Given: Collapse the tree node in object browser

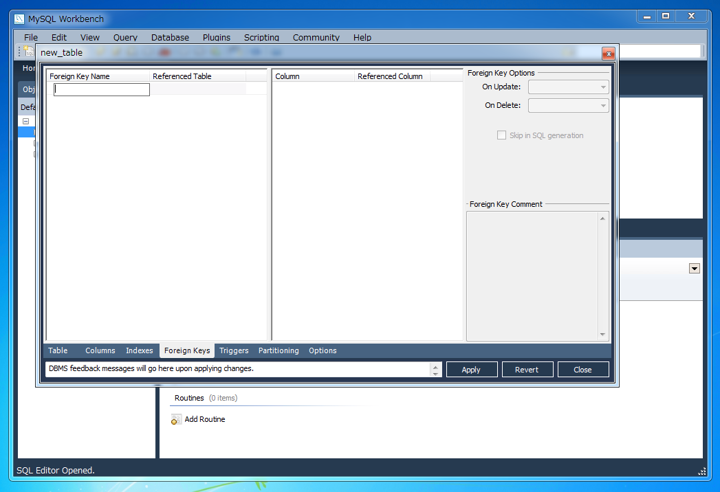Looking at the screenshot, I should coord(26,121).
